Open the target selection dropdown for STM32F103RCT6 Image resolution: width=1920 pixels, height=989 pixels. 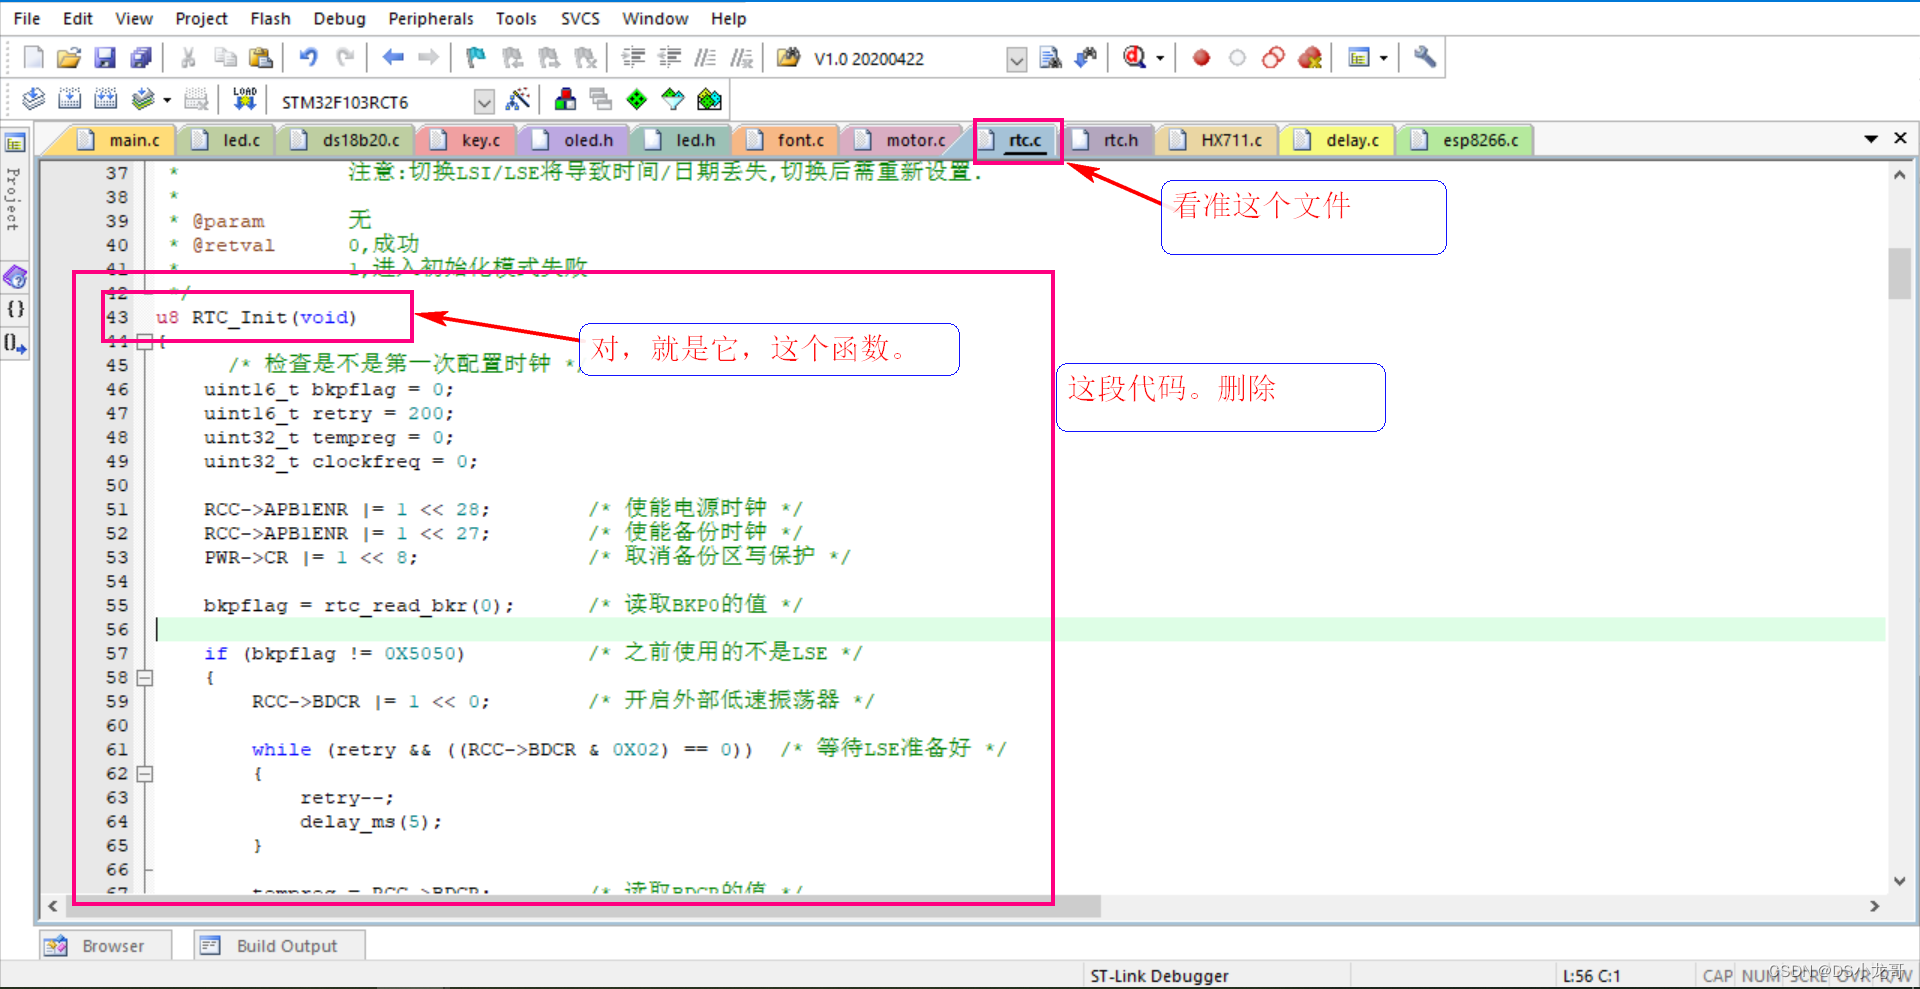(x=484, y=101)
